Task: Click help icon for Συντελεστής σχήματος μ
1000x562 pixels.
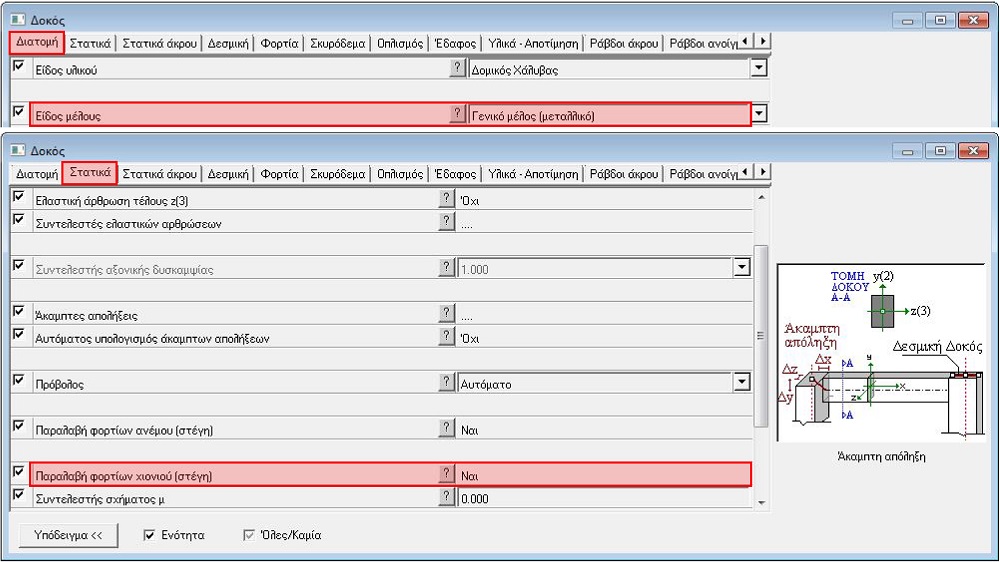Action: click(447, 497)
